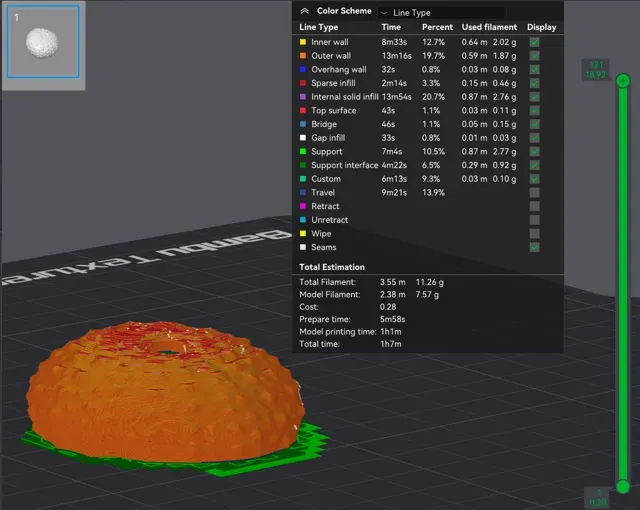Toggle Gap infill display checkbox

click(x=534, y=138)
